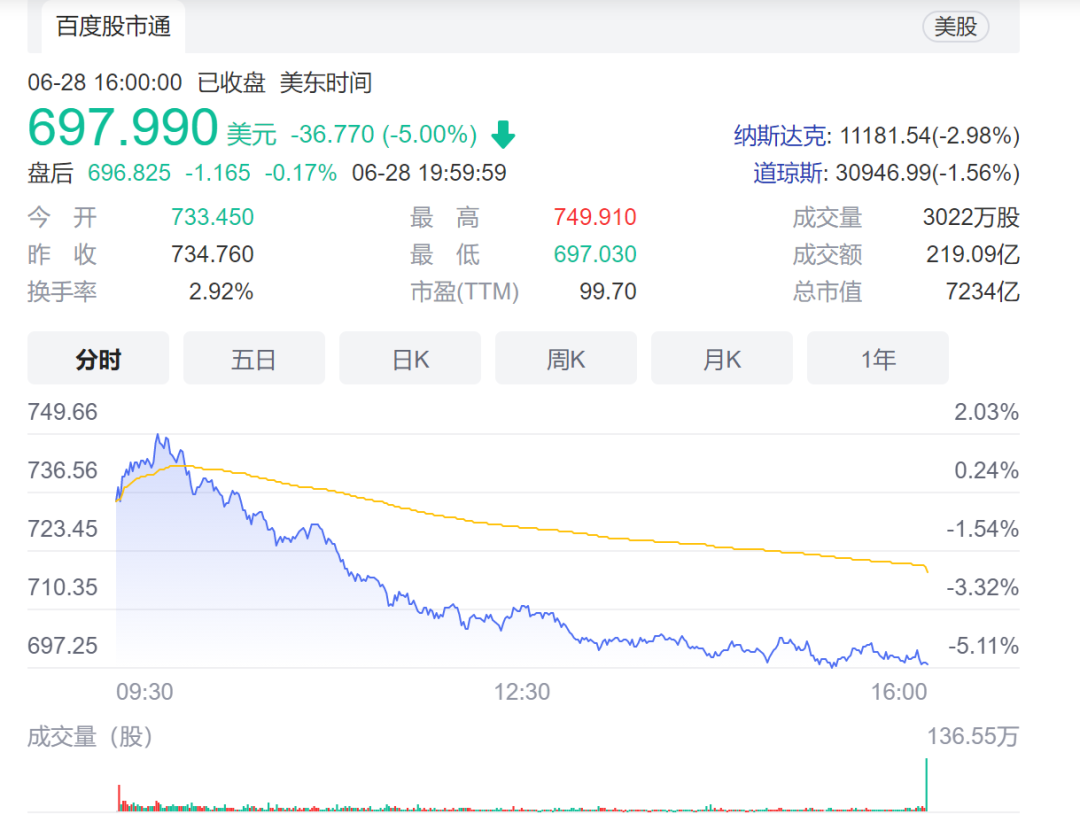Click the 成交量（股）volume chart label
This screenshot has width=1080, height=830.
(x=90, y=737)
